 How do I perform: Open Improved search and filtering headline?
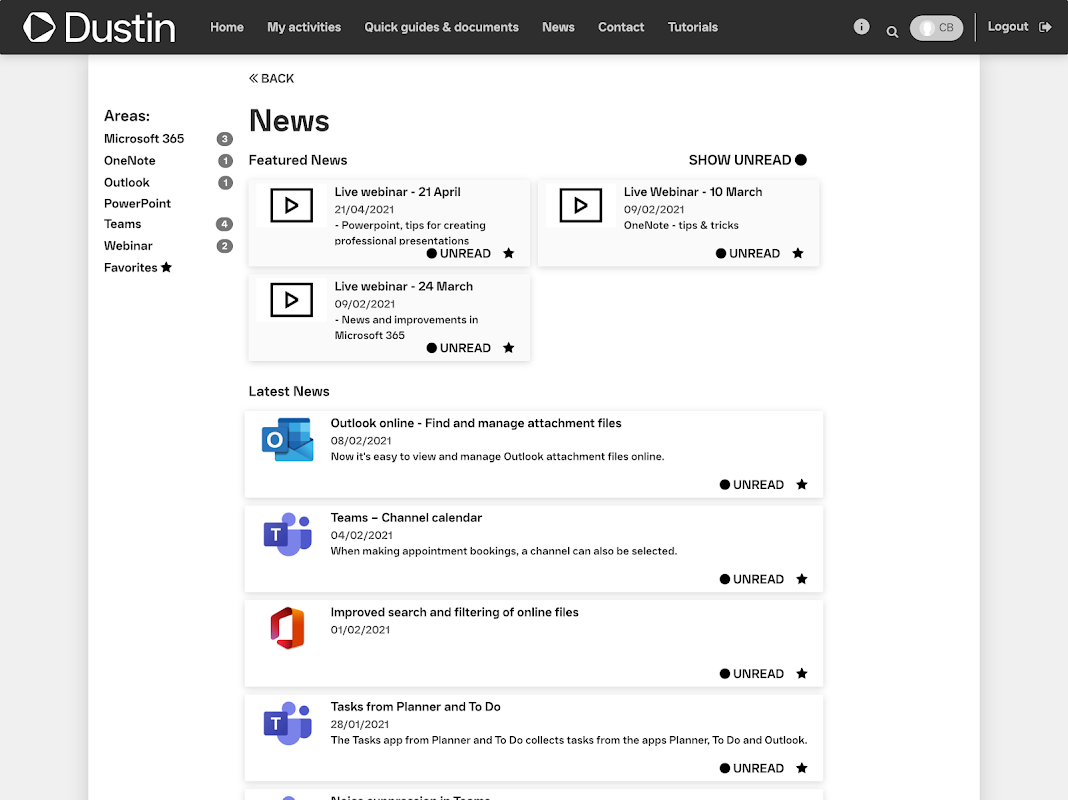coord(454,612)
